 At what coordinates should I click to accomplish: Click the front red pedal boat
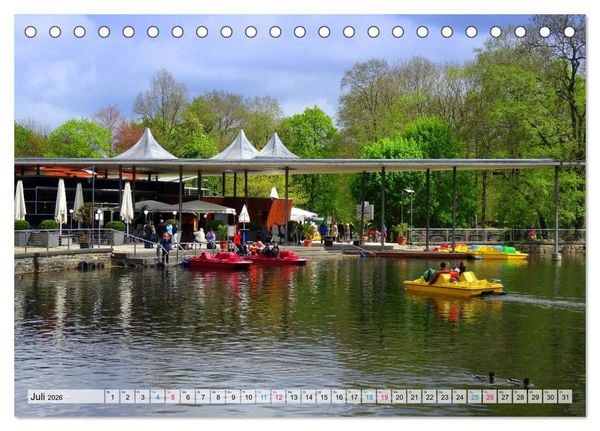[217, 260]
